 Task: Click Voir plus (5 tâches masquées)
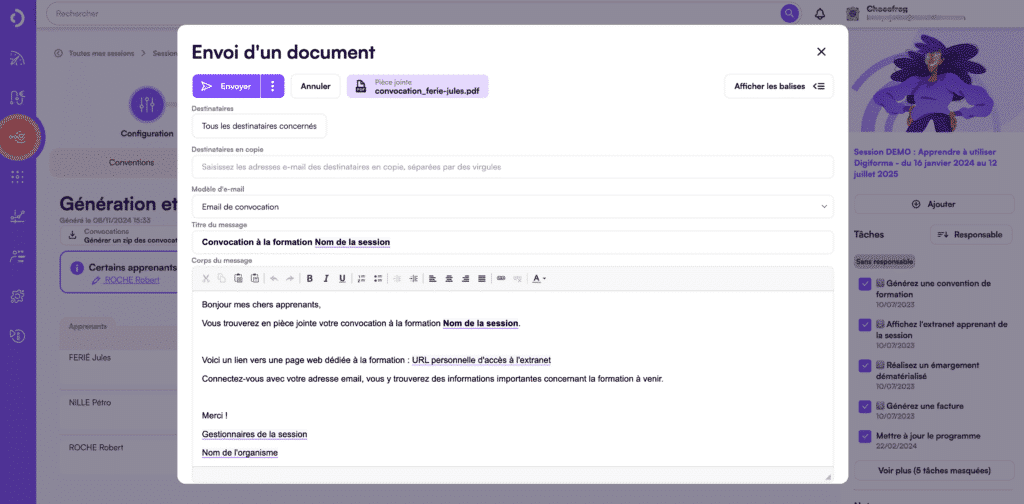tap(933, 470)
